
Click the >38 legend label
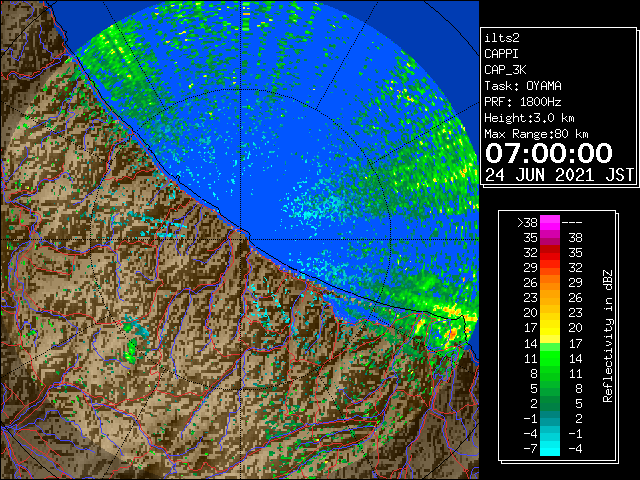(x=527, y=223)
